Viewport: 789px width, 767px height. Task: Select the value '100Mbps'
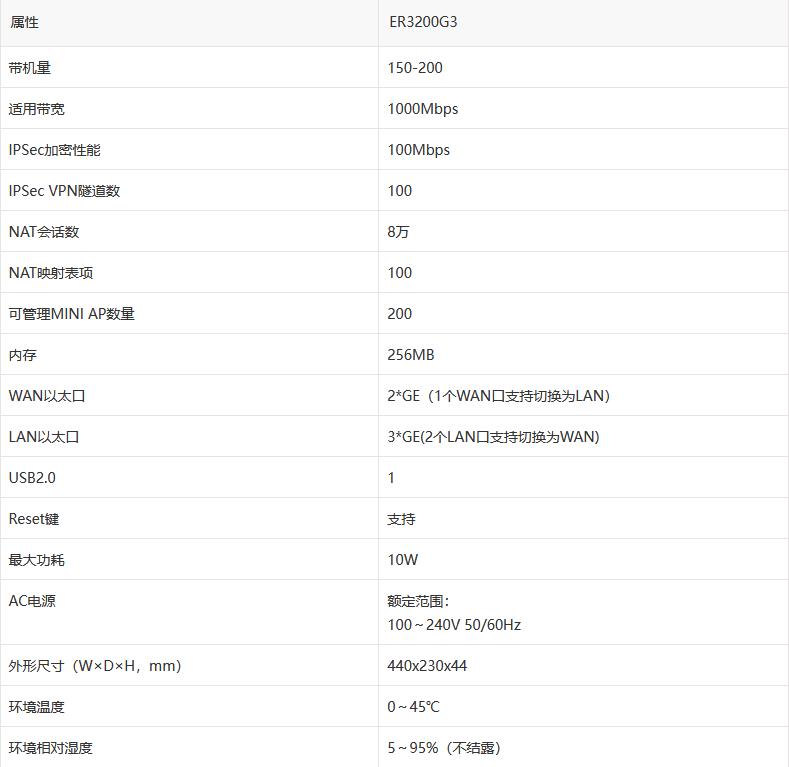(x=419, y=150)
